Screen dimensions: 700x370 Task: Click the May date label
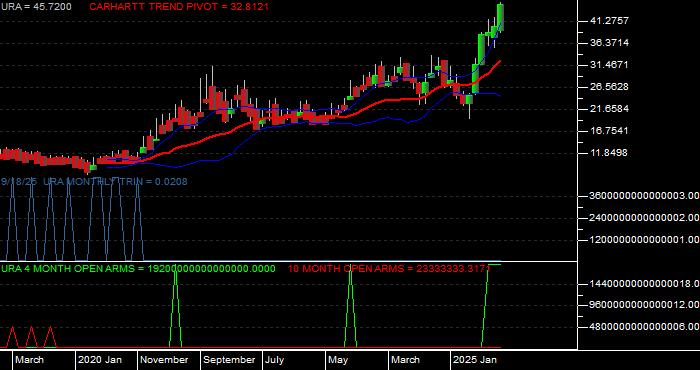[x=338, y=360]
